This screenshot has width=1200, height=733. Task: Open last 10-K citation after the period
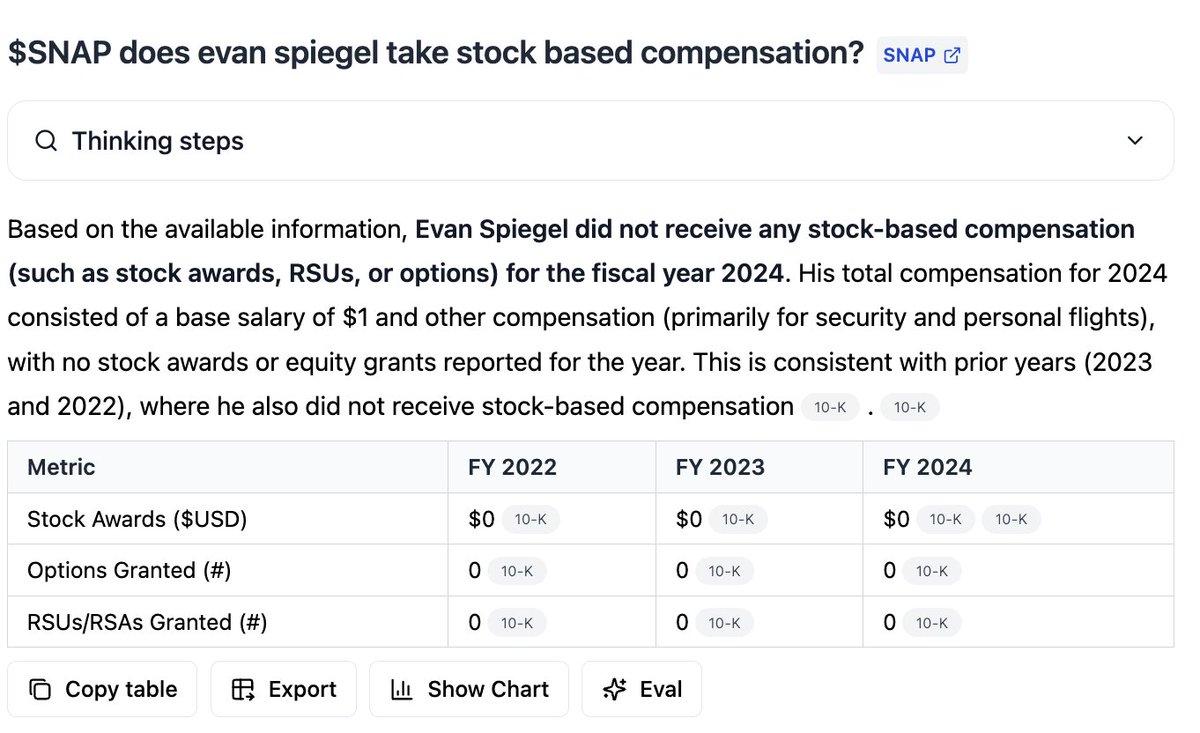tap(909, 407)
